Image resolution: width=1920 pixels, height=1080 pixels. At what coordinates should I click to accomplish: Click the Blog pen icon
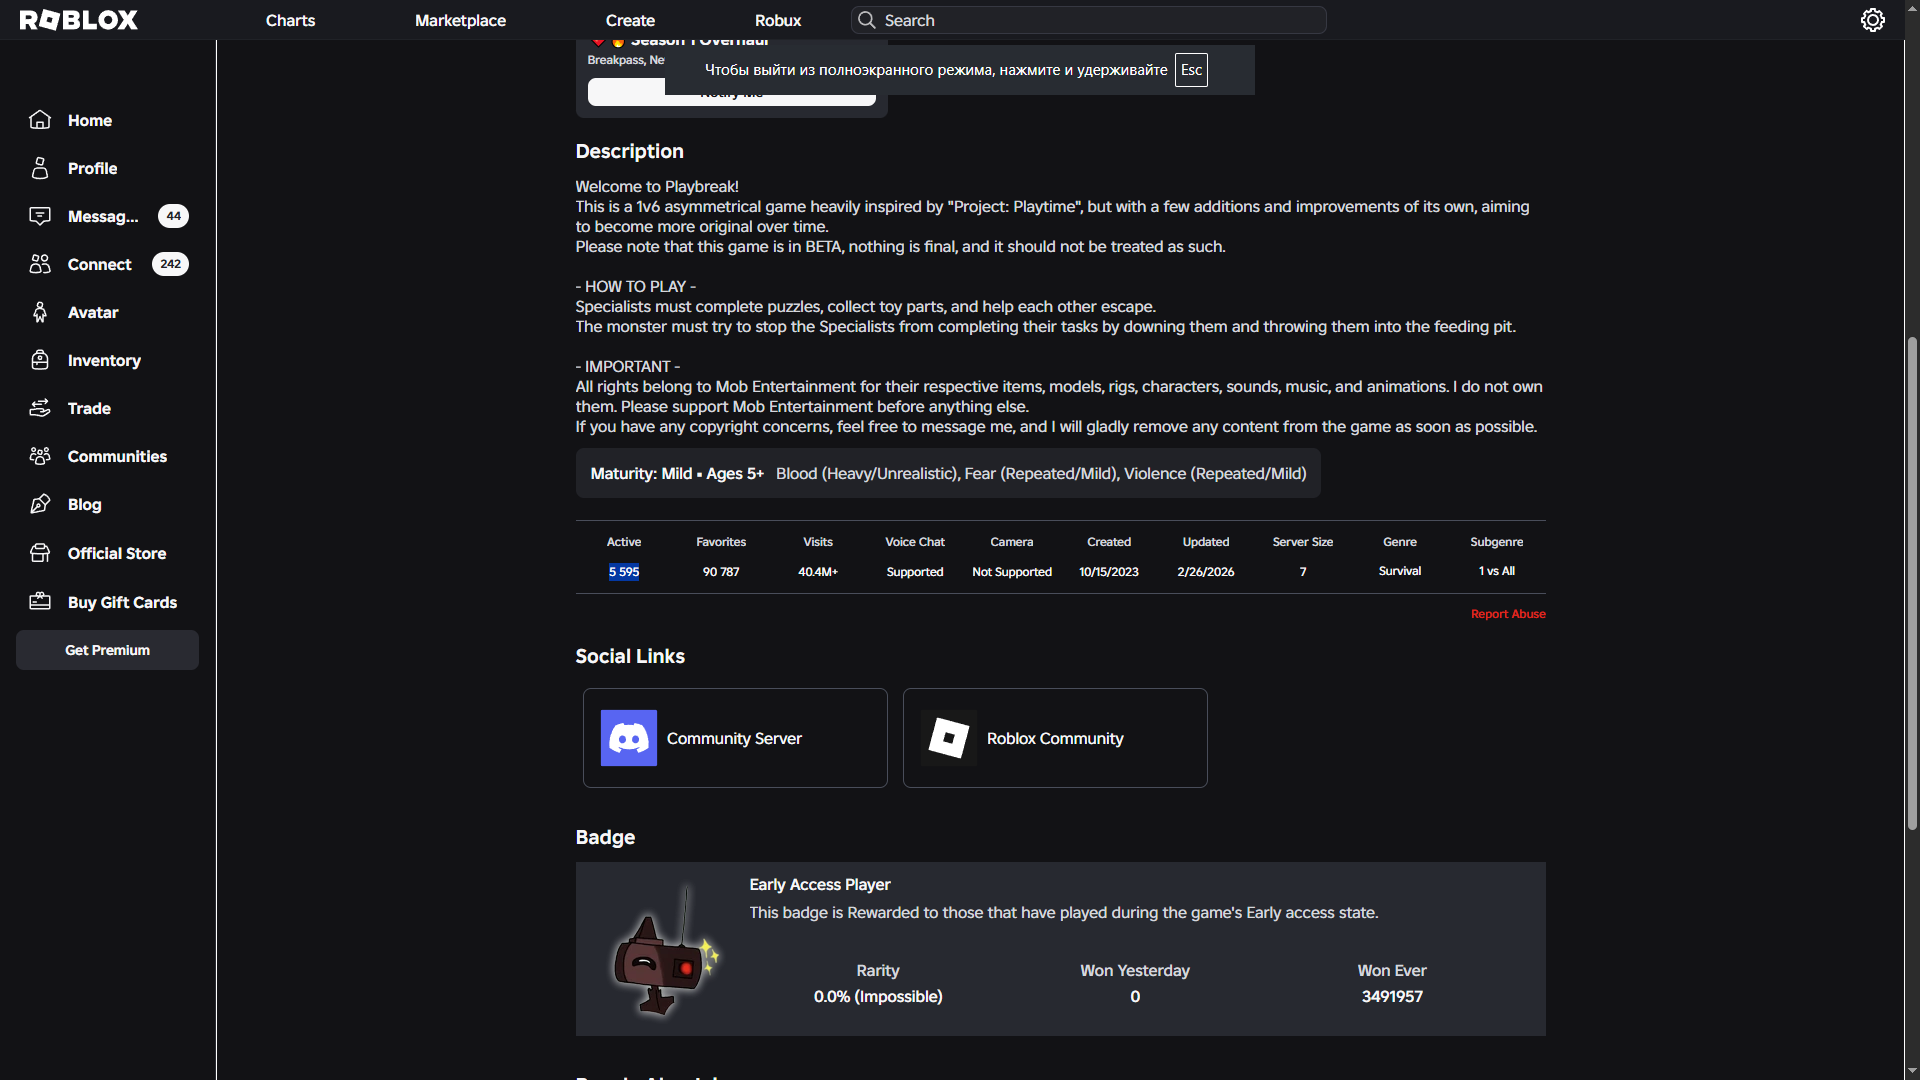(x=40, y=504)
